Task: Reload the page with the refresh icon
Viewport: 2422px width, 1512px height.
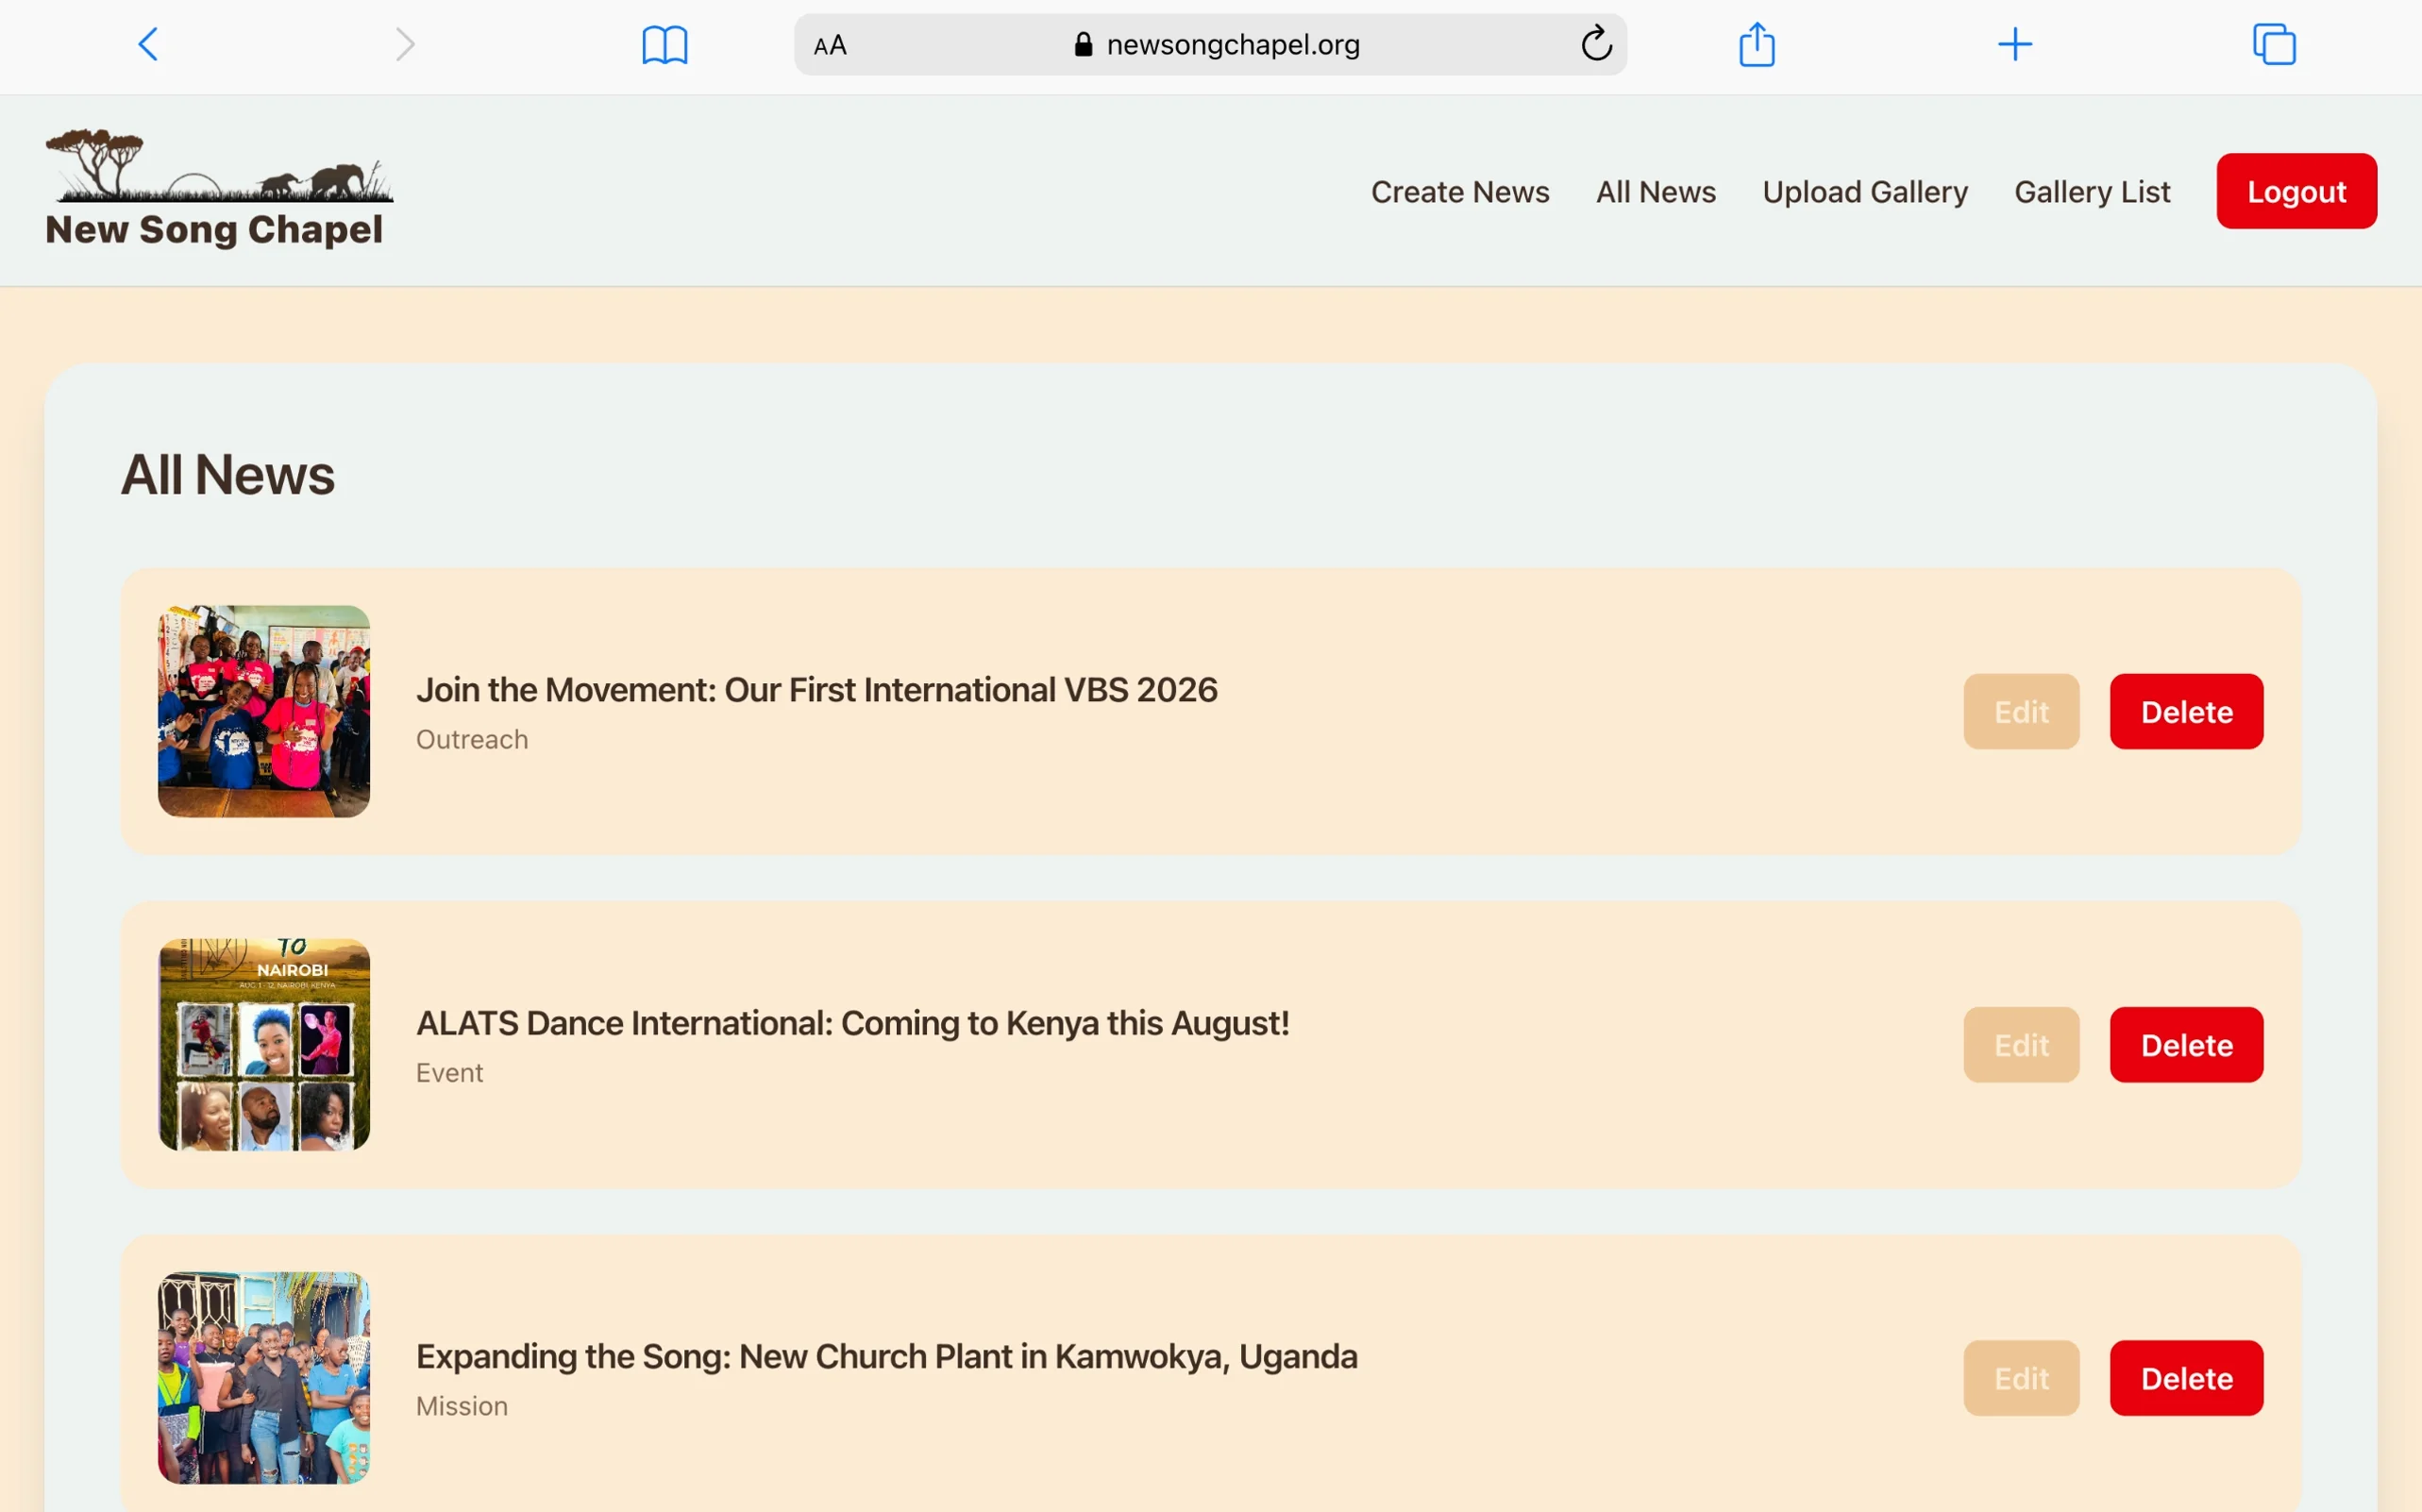Action: coord(1596,43)
